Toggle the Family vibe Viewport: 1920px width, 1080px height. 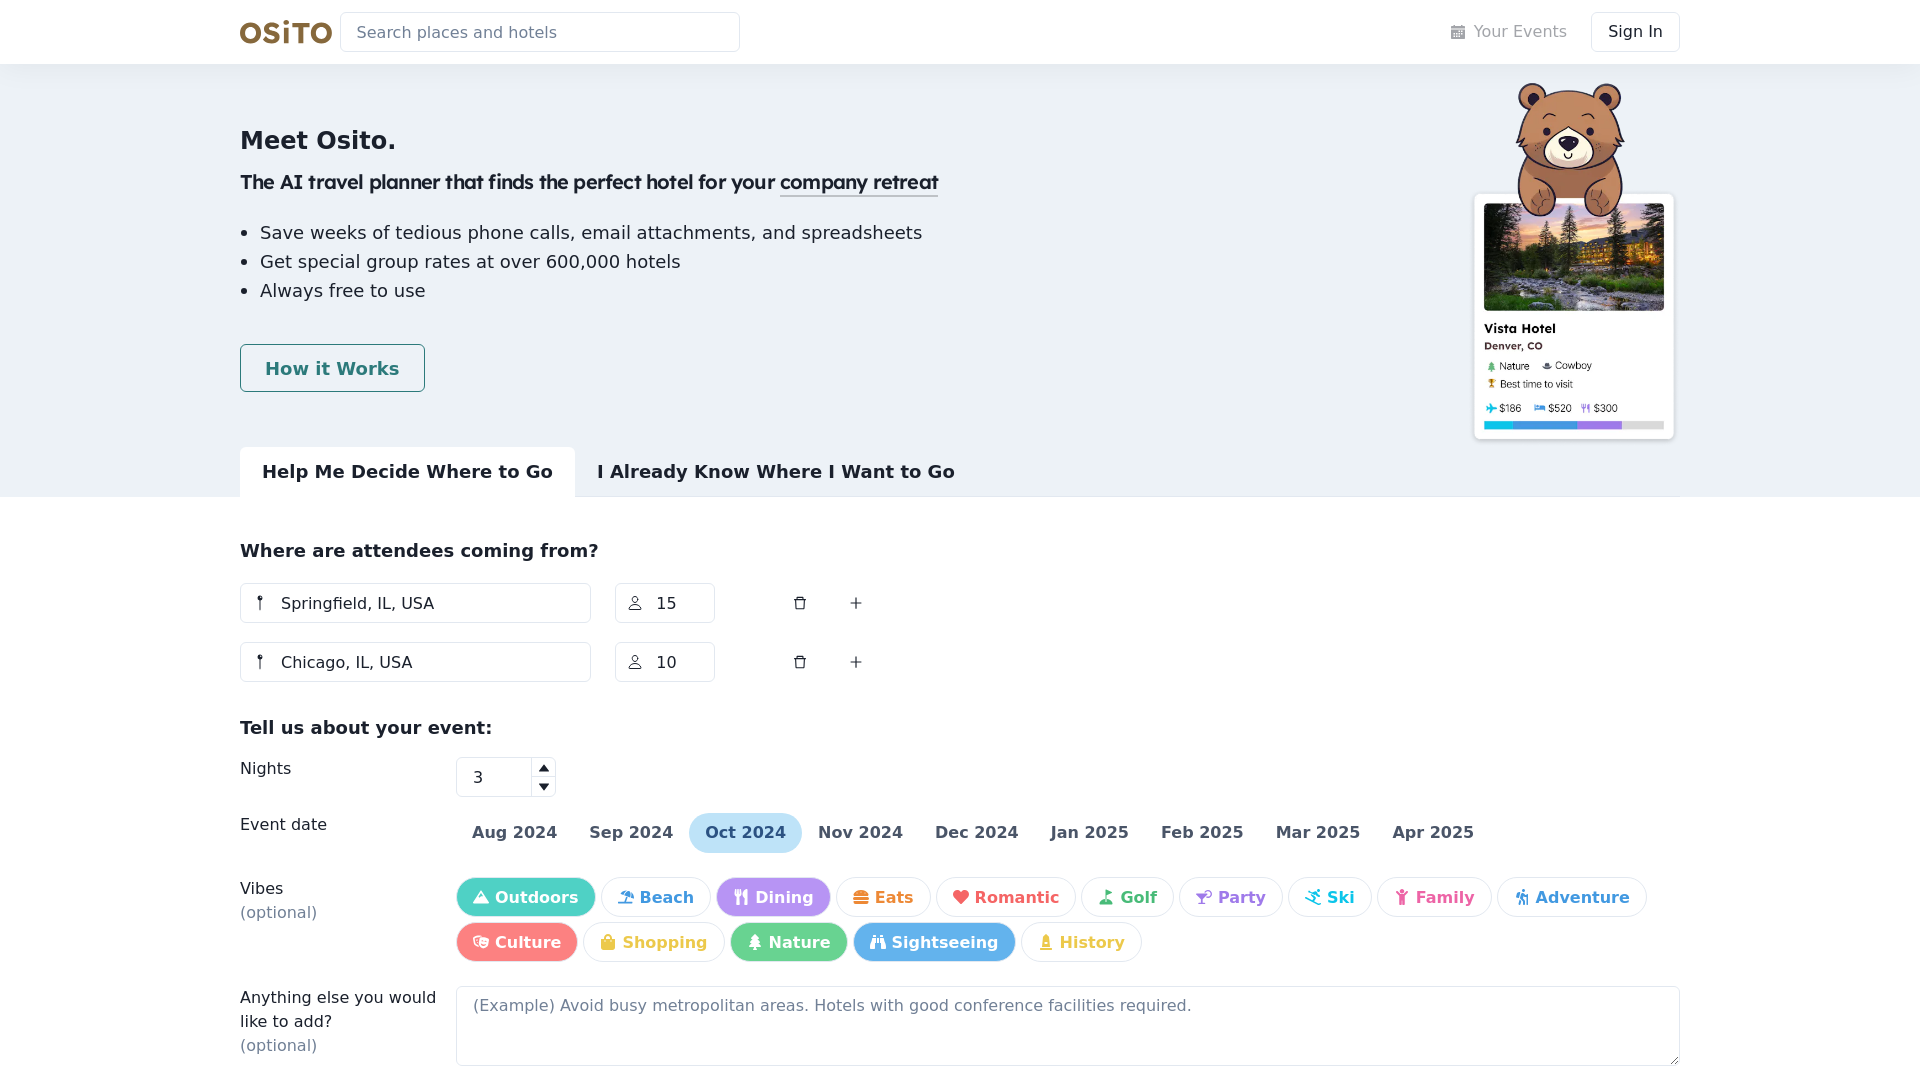(1434, 897)
